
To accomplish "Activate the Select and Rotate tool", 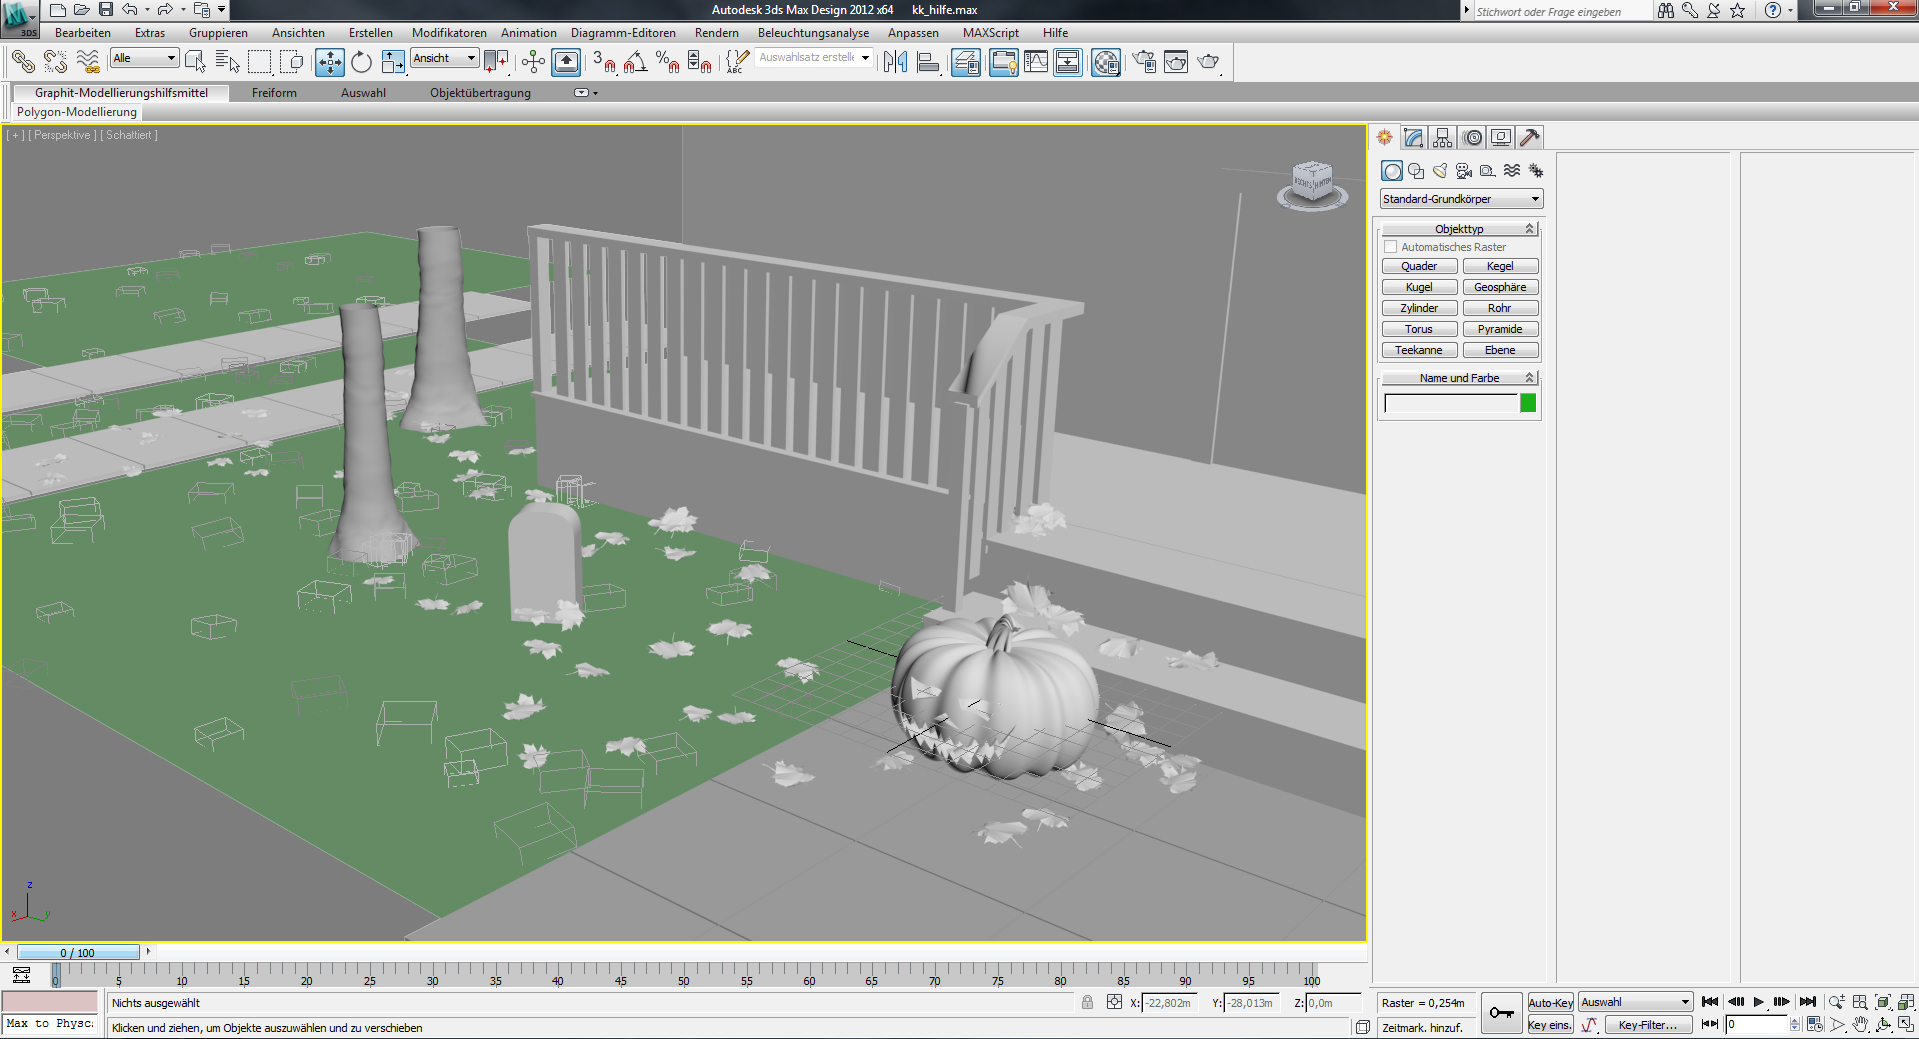I will pos(361,62).
